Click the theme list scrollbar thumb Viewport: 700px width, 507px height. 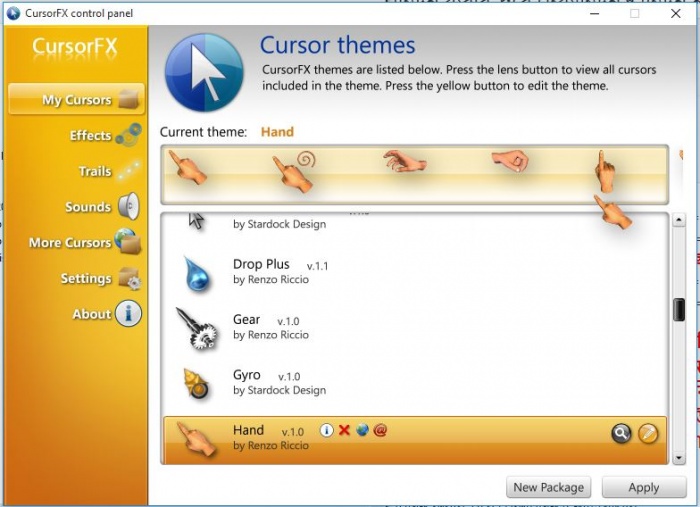click(679, 309)
